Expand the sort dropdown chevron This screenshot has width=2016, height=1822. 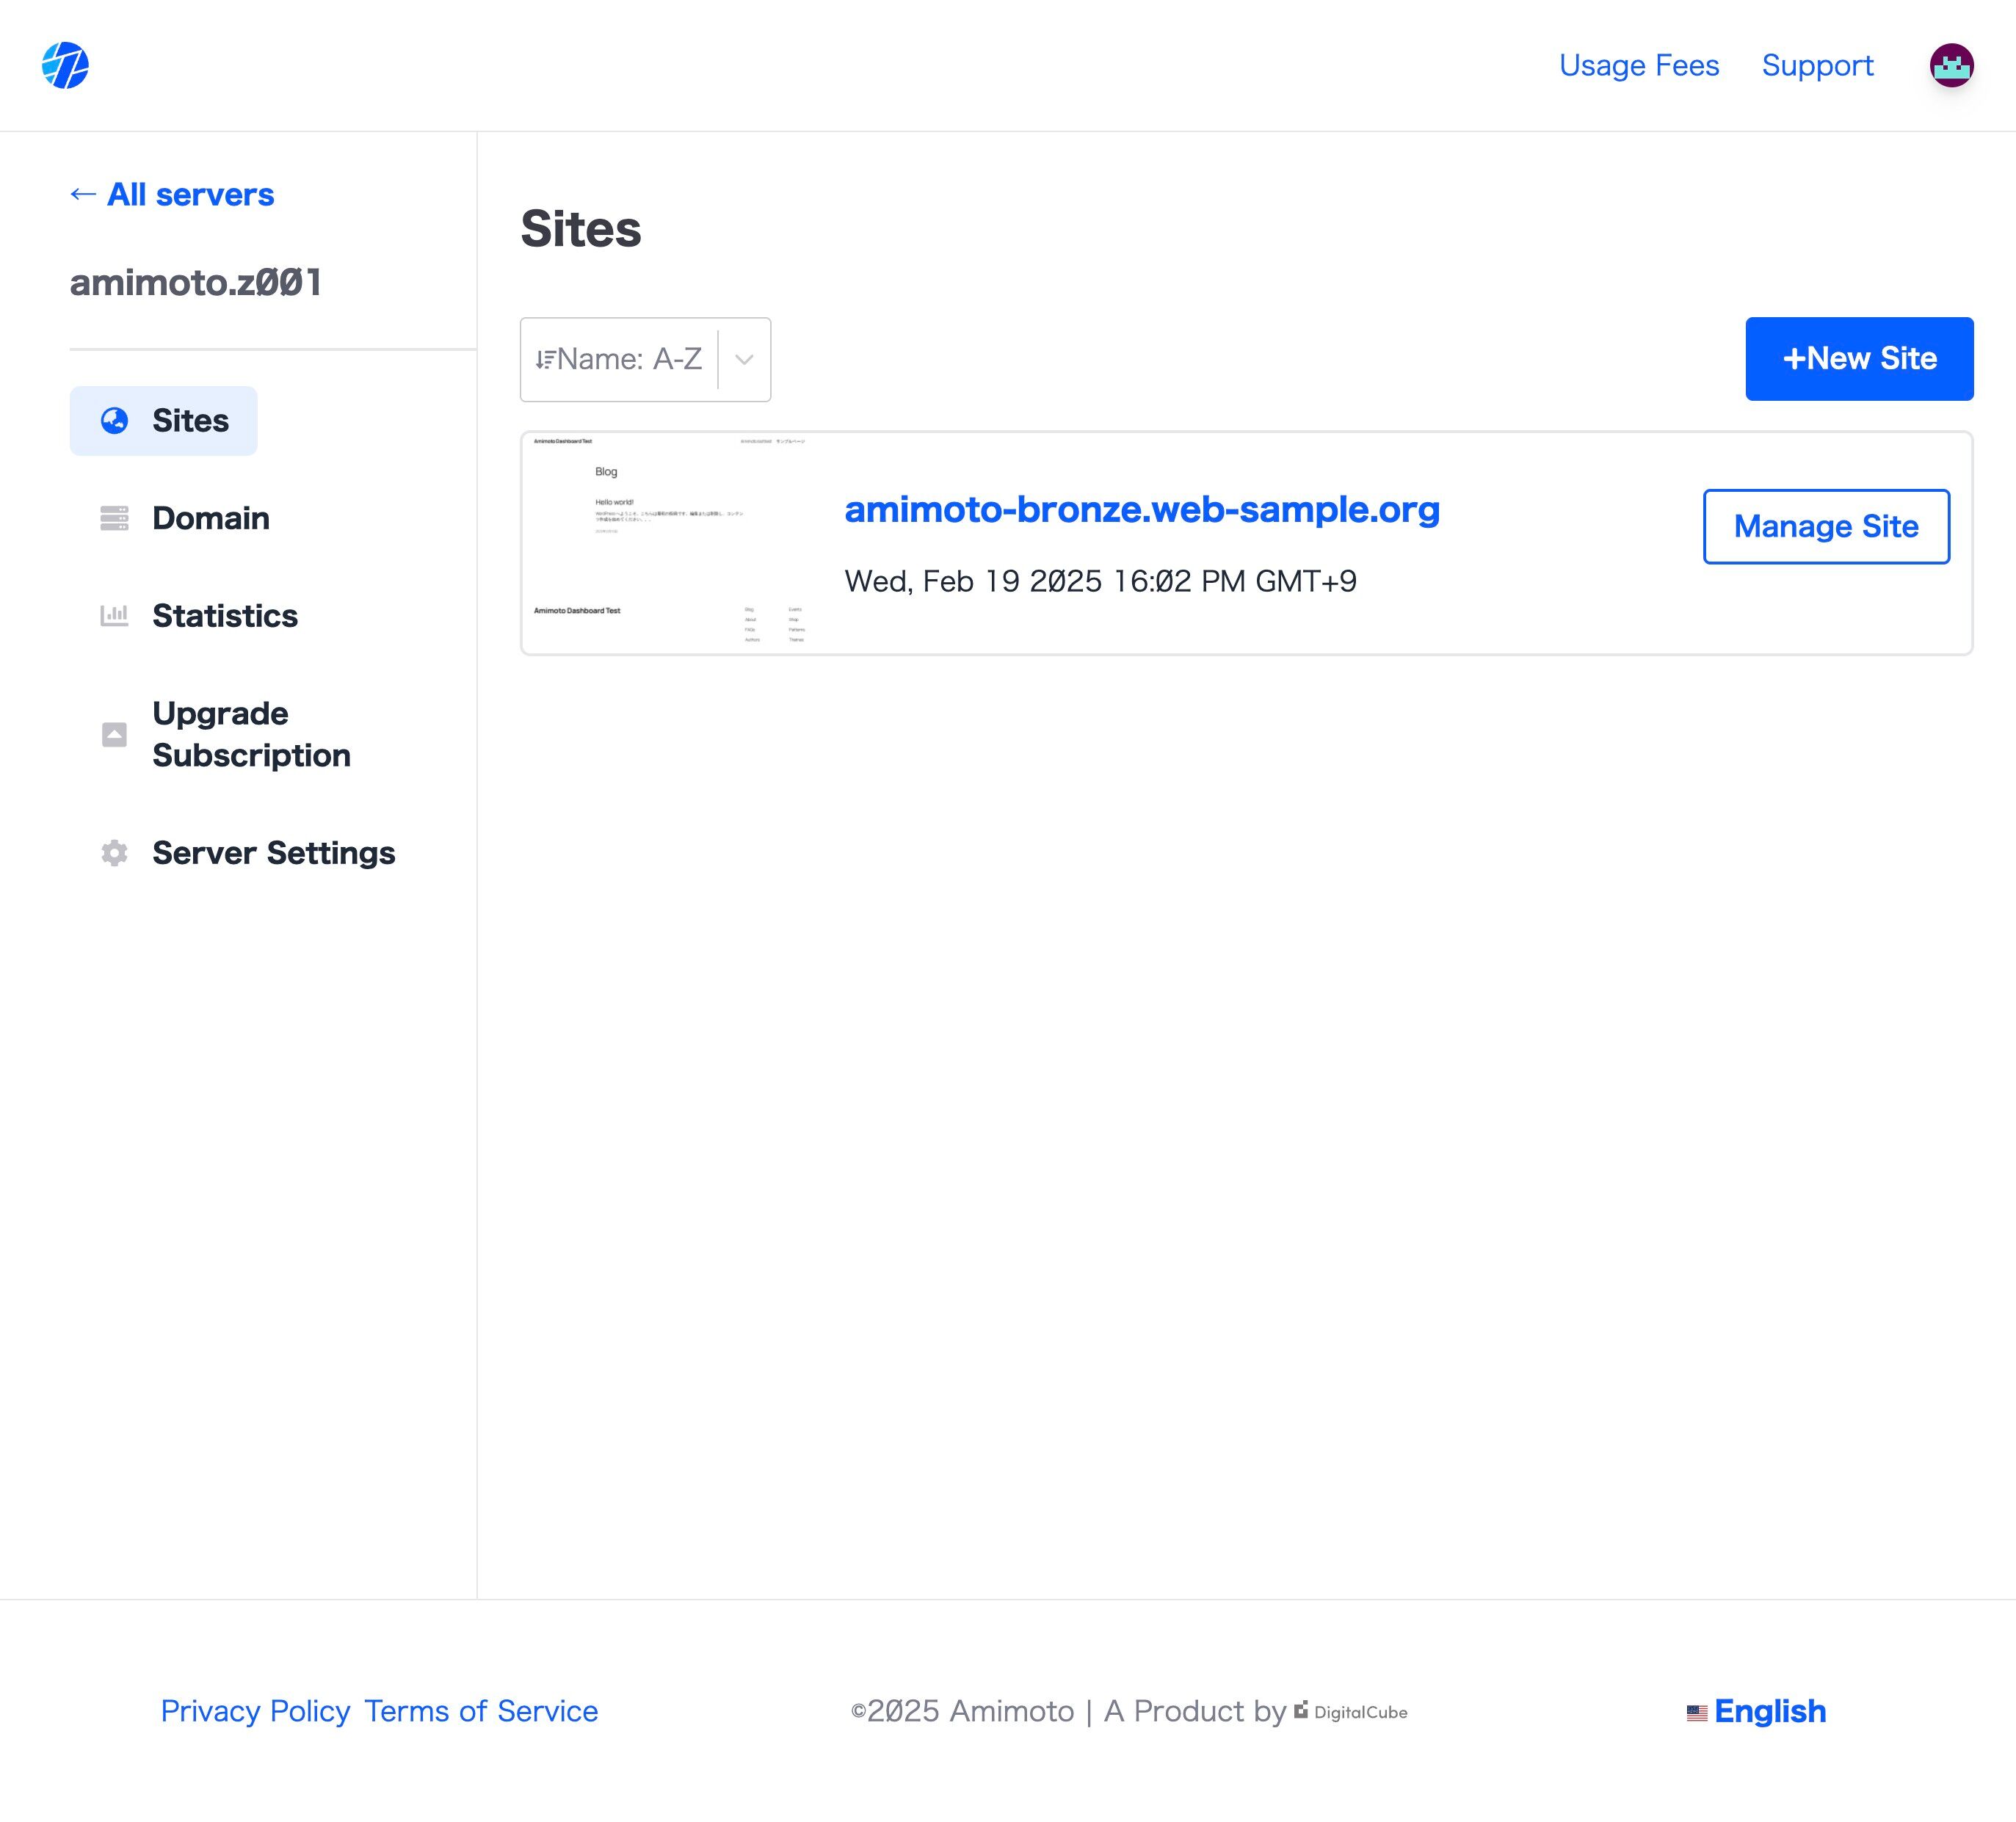tap(744, 359)
